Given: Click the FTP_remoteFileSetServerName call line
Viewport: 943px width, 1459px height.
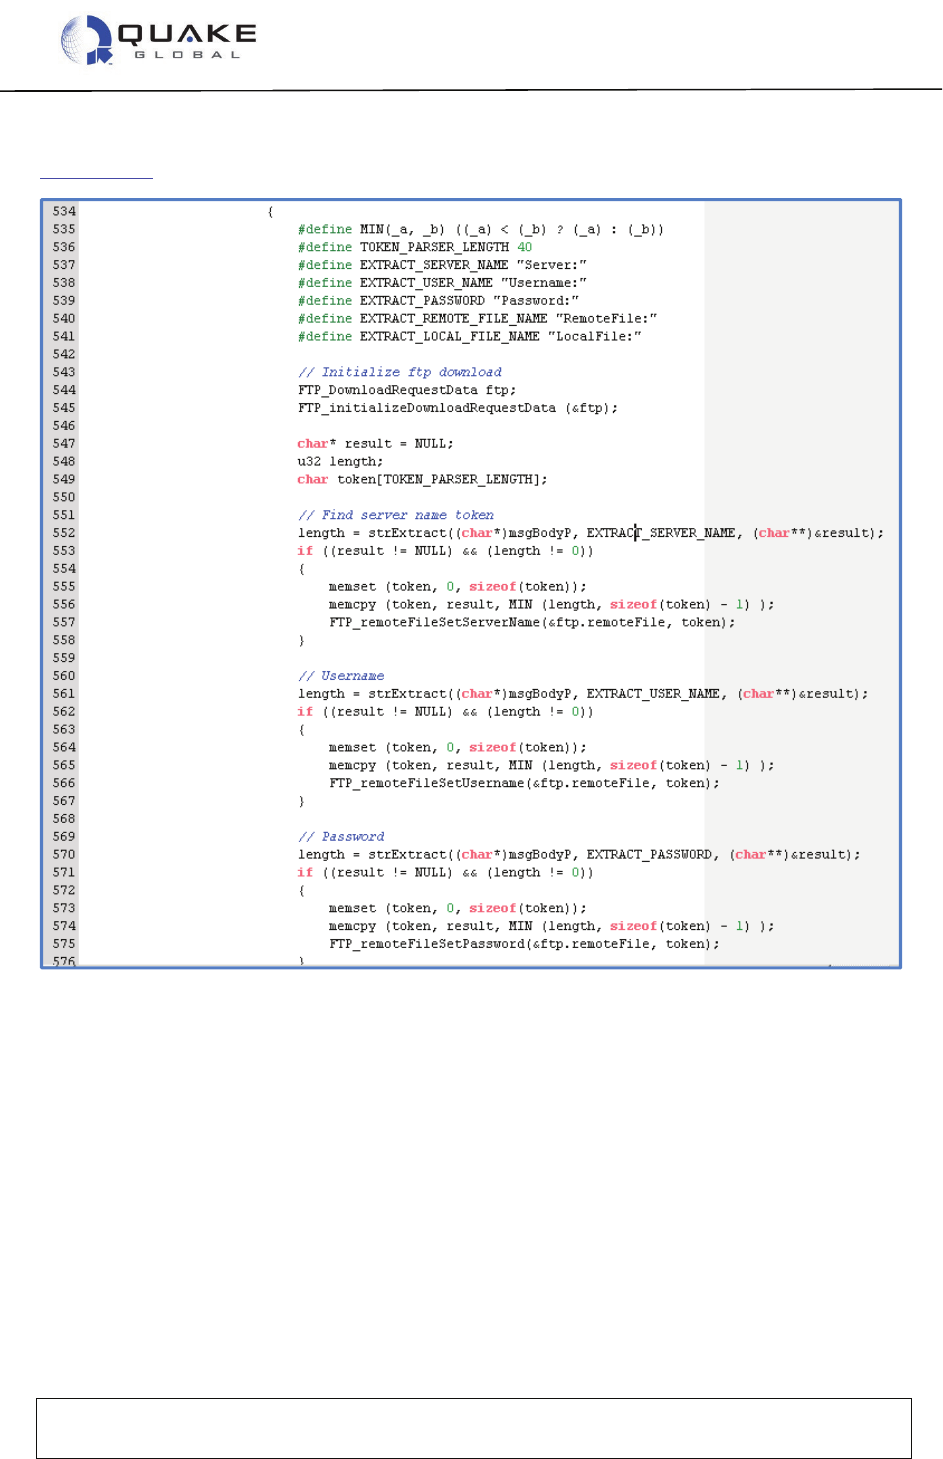Looking at the screenshot, I should (532, 622).
